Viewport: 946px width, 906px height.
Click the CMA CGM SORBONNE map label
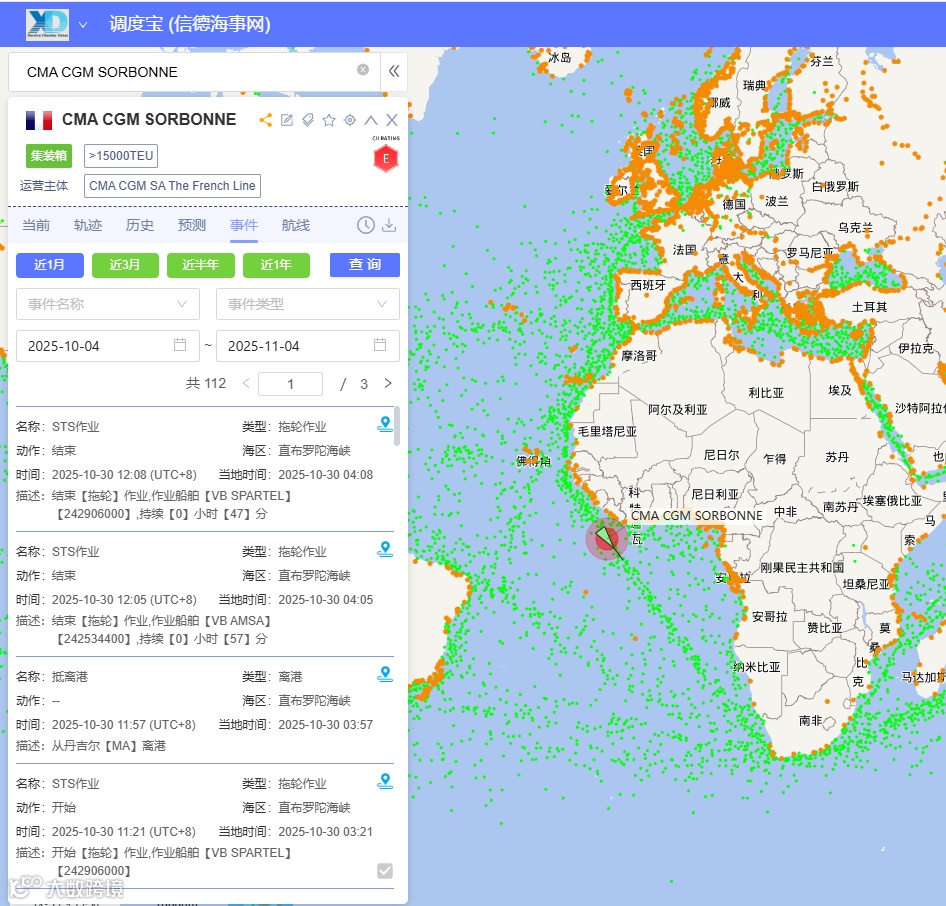coord(697,516)
